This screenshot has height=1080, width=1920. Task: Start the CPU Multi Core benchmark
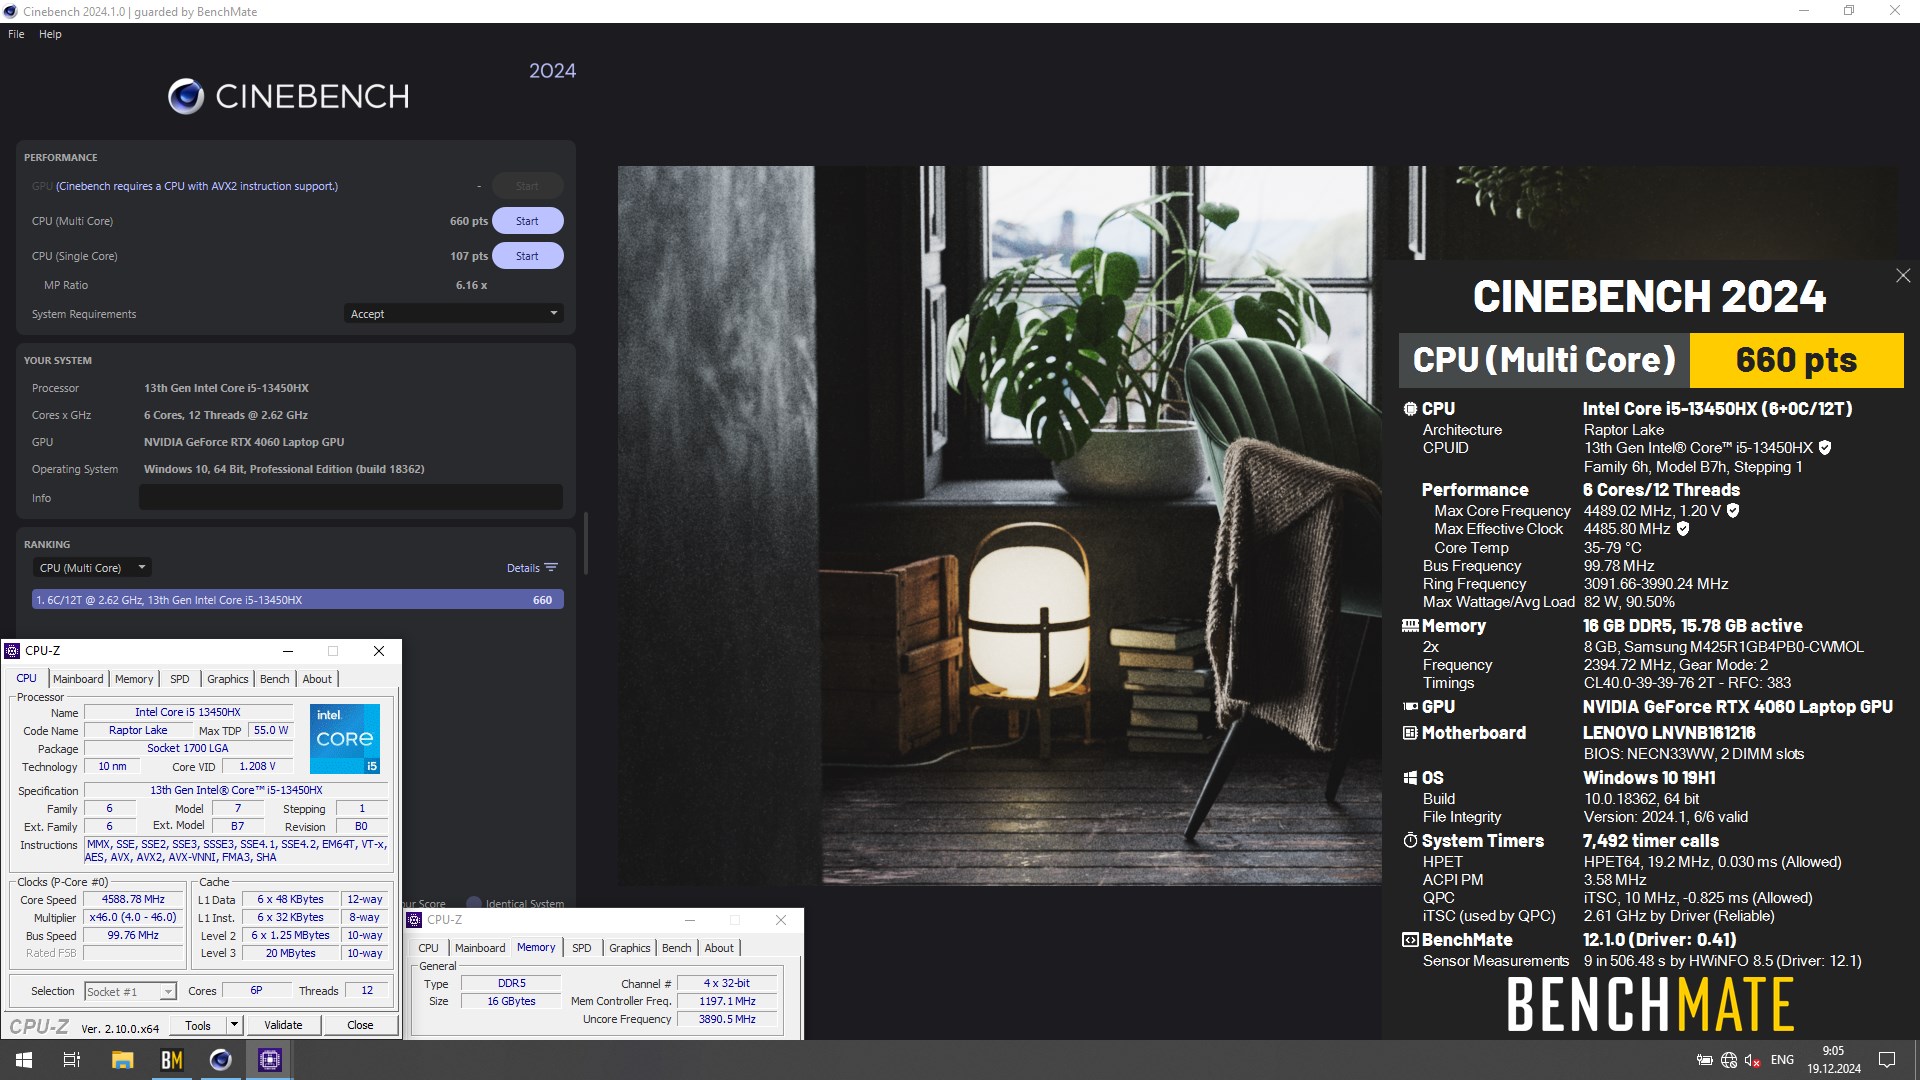tap(527, 221)
